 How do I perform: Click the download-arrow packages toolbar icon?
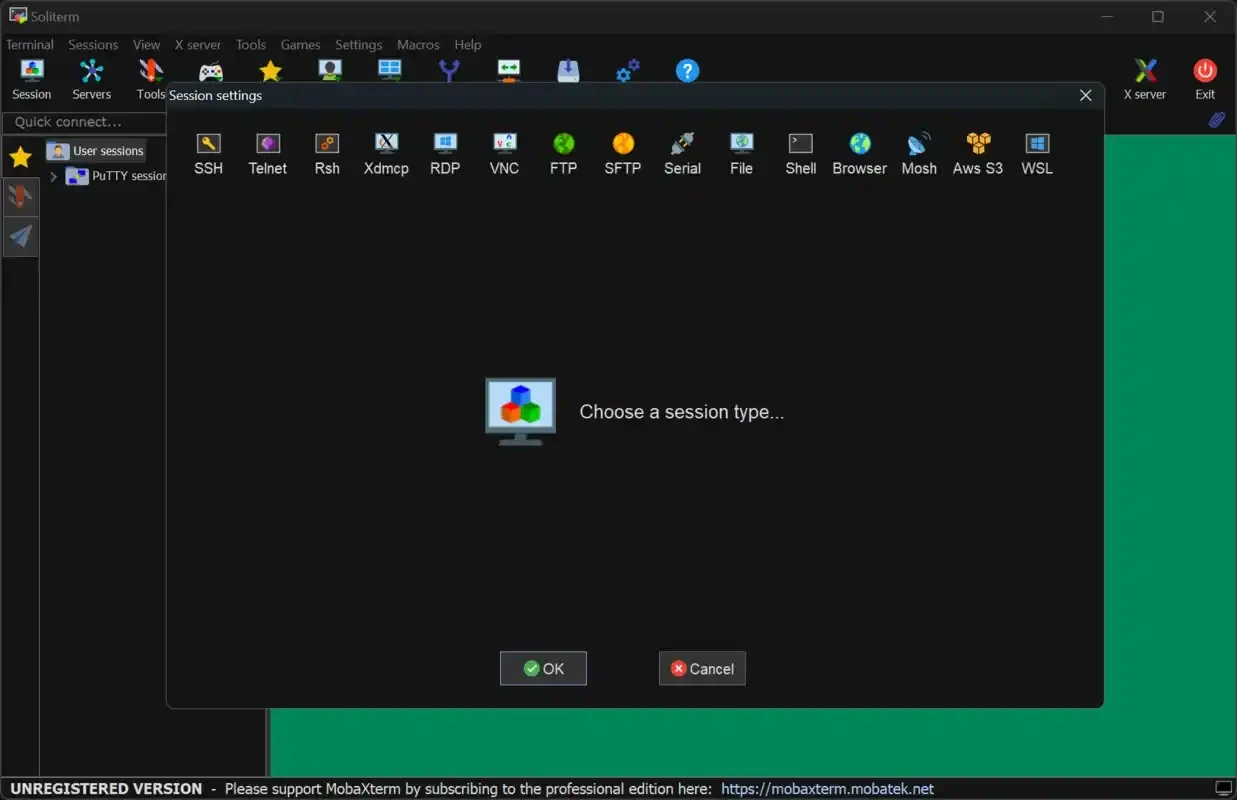(568, 70)
